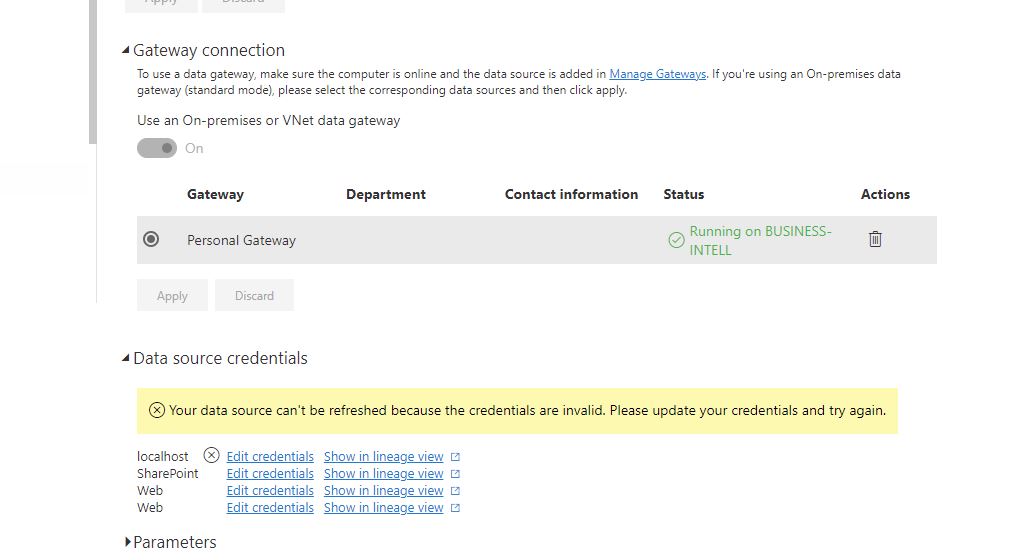Edit credentials for localhost
The image size is (1031, 560).
270,457
